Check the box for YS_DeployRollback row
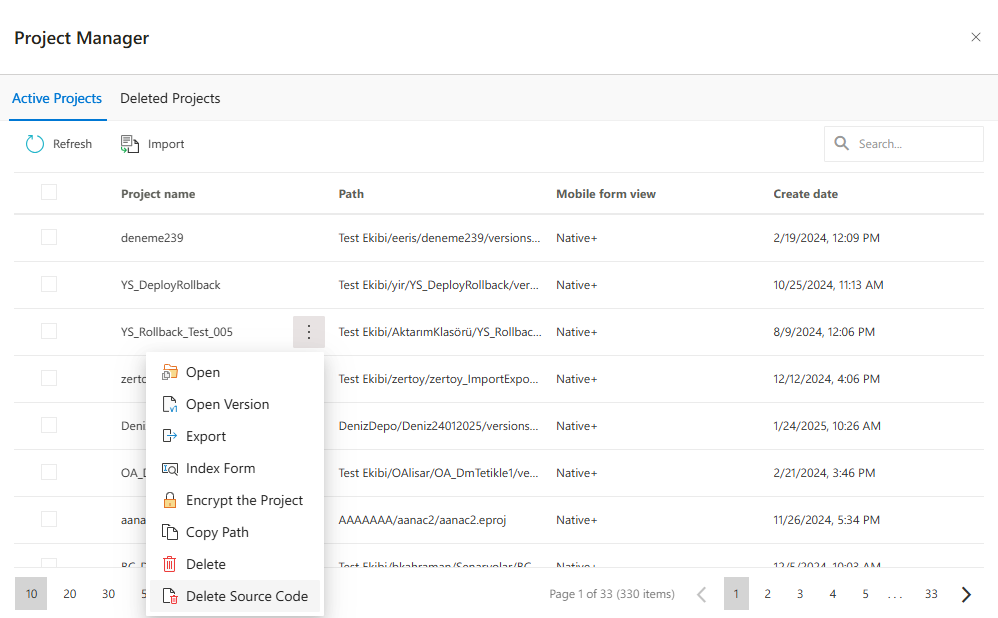This screenshot has height=618, width=998. coord(49,284)
